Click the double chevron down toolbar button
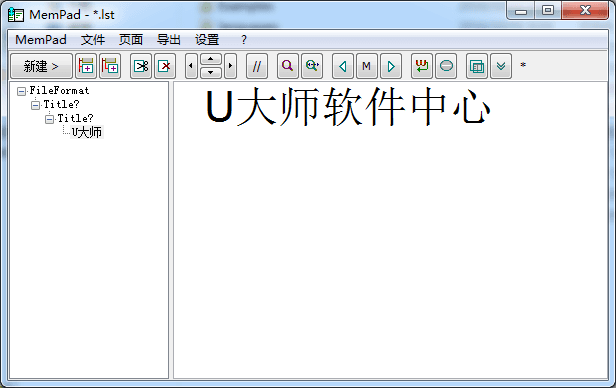 point(501,66)
